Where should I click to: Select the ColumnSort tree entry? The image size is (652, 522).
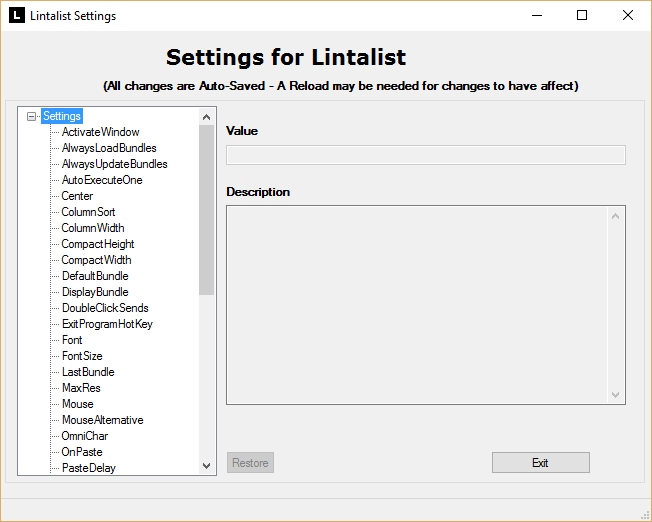[88, 212]
